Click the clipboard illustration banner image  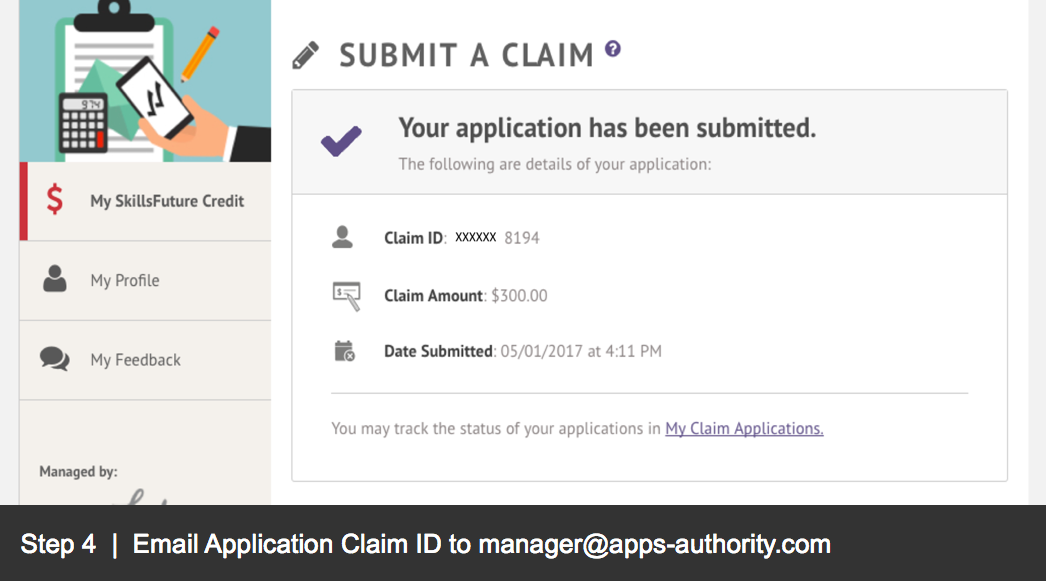pyautogui.click(x=145, y=81)
